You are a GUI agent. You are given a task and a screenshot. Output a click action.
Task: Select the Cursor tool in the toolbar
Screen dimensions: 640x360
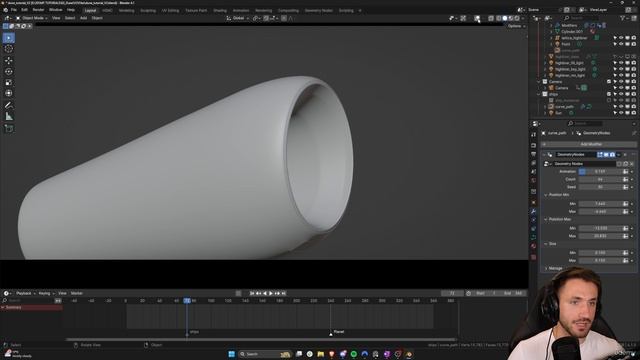(9, 49)
